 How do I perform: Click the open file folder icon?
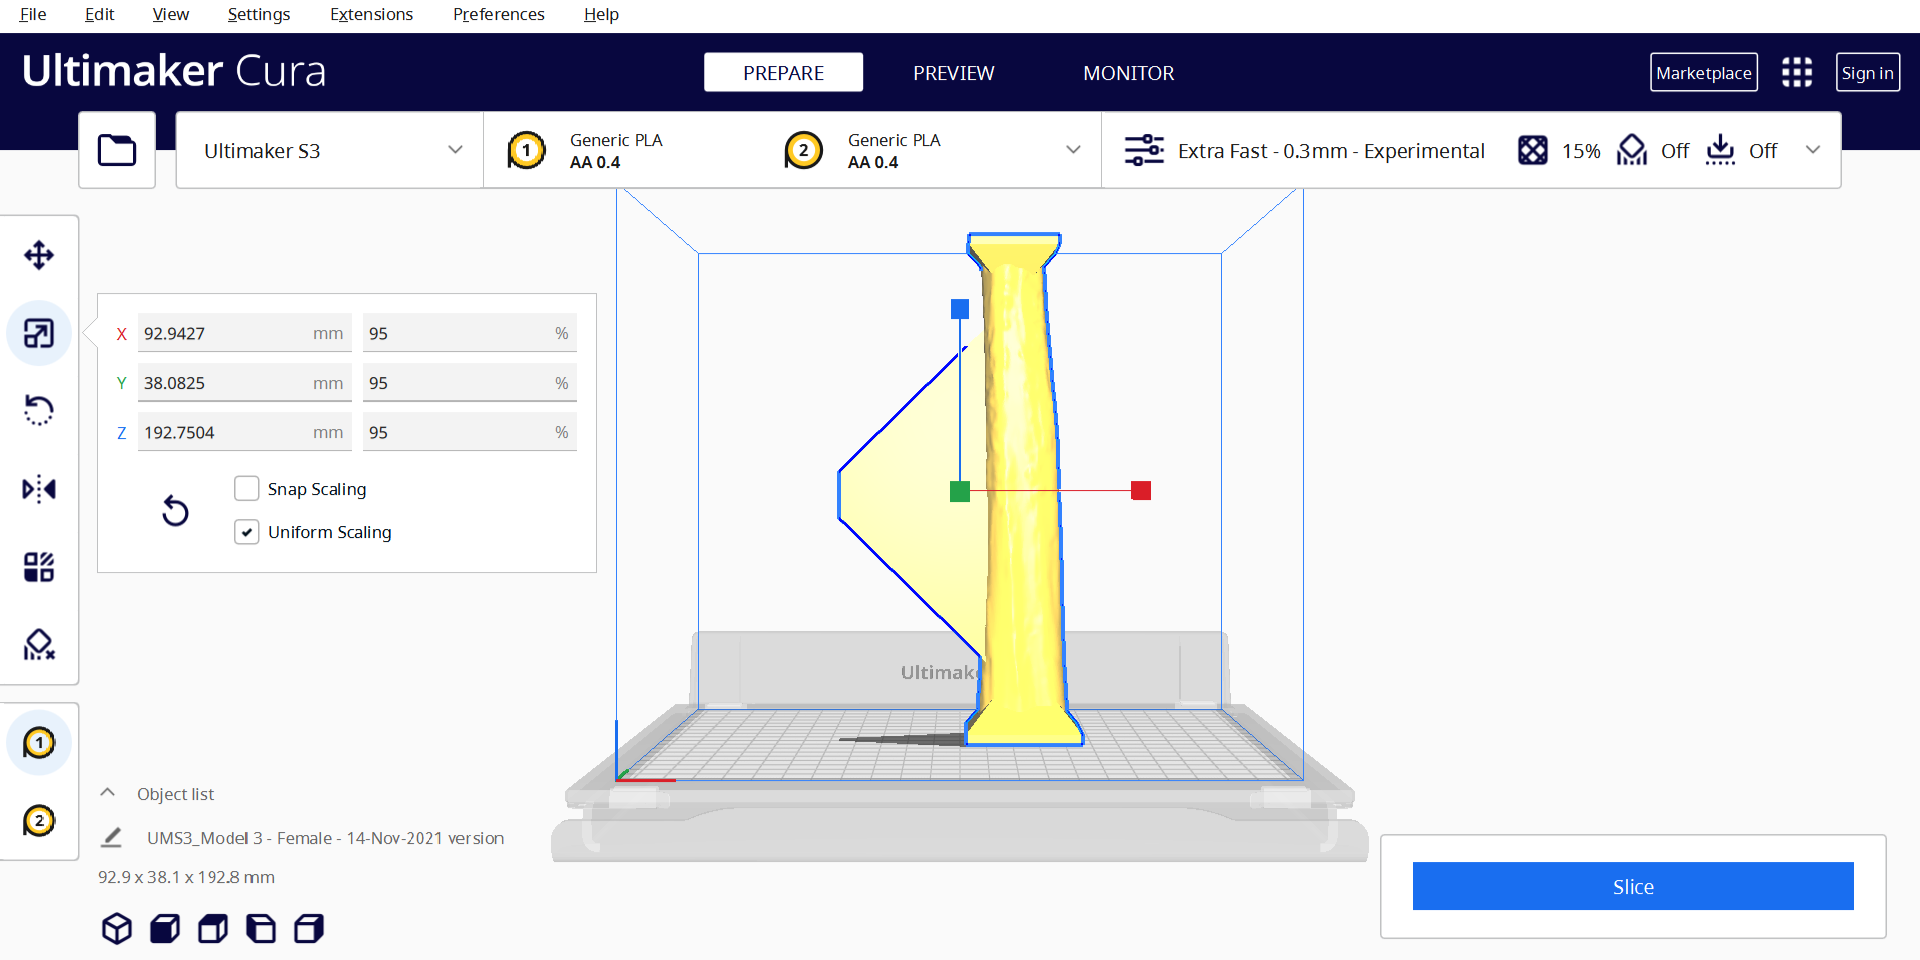(117, 150)
